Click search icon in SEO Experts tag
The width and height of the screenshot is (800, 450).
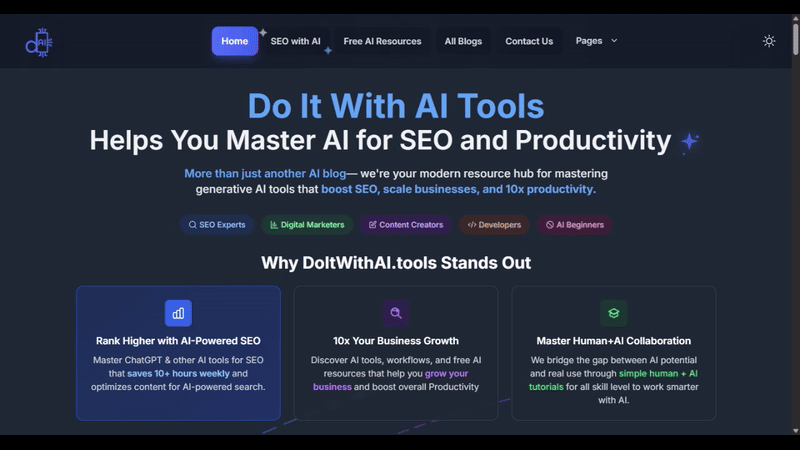(x=192, y=224)
